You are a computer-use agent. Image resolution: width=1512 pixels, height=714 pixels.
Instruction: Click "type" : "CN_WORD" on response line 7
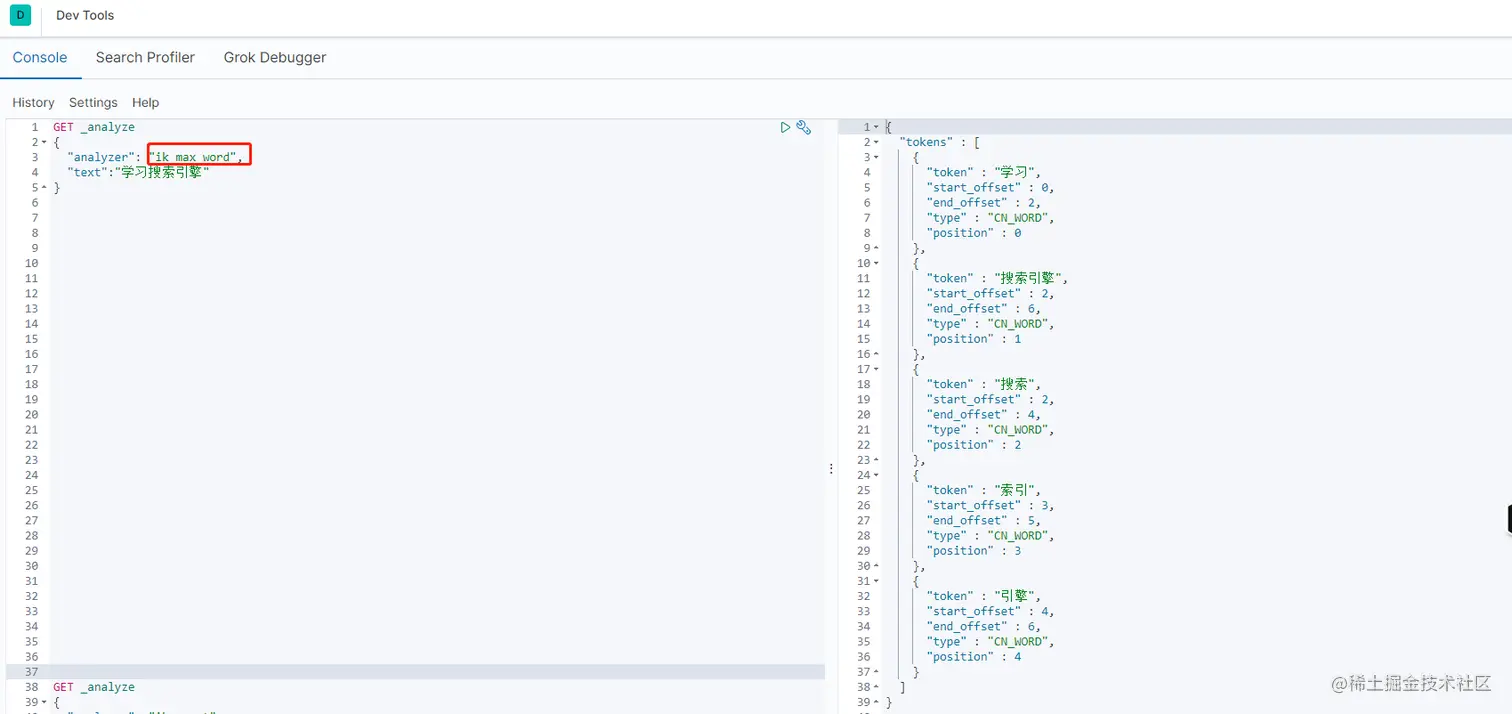pyautogui.click(x=990, y=218)
